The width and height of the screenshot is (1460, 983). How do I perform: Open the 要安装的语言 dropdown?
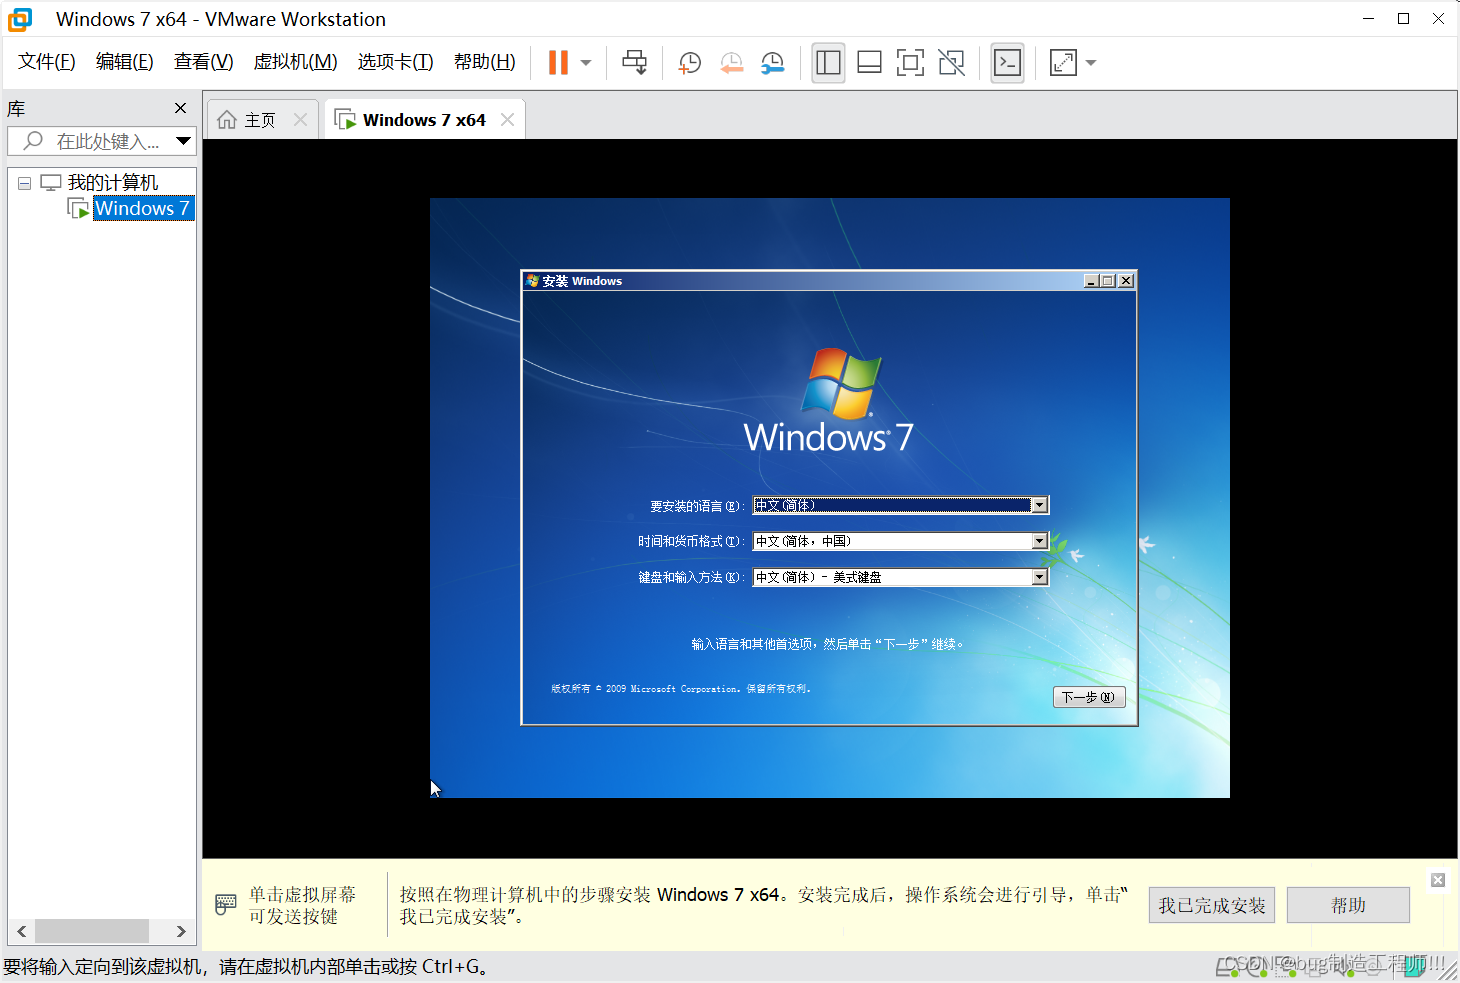coord(900,505)
